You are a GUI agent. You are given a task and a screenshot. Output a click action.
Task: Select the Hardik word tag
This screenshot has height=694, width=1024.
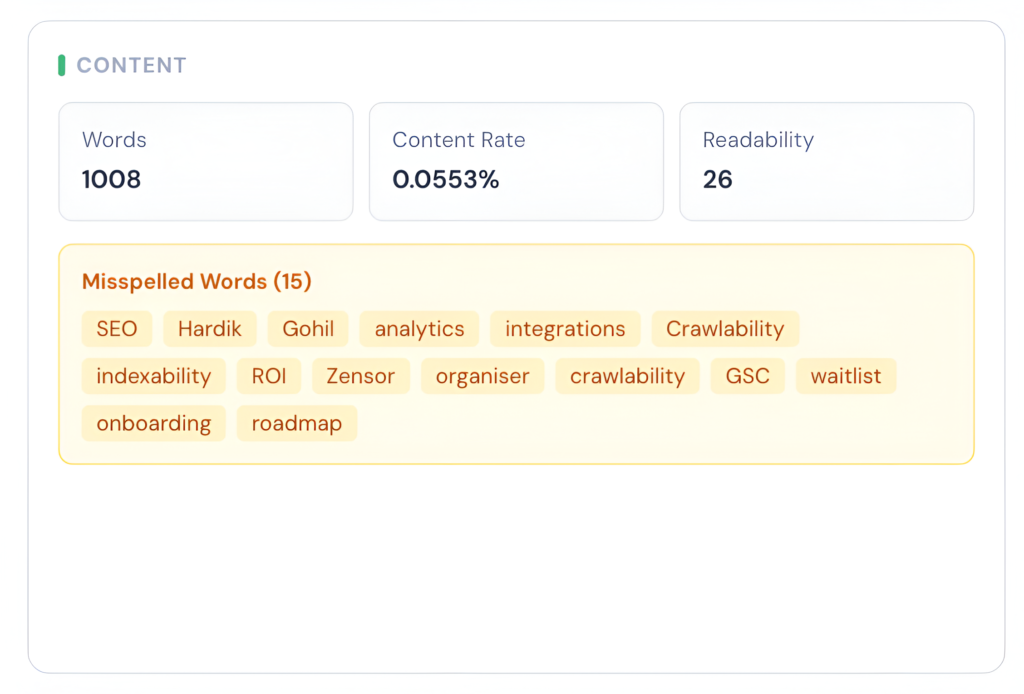pos(209,329)
